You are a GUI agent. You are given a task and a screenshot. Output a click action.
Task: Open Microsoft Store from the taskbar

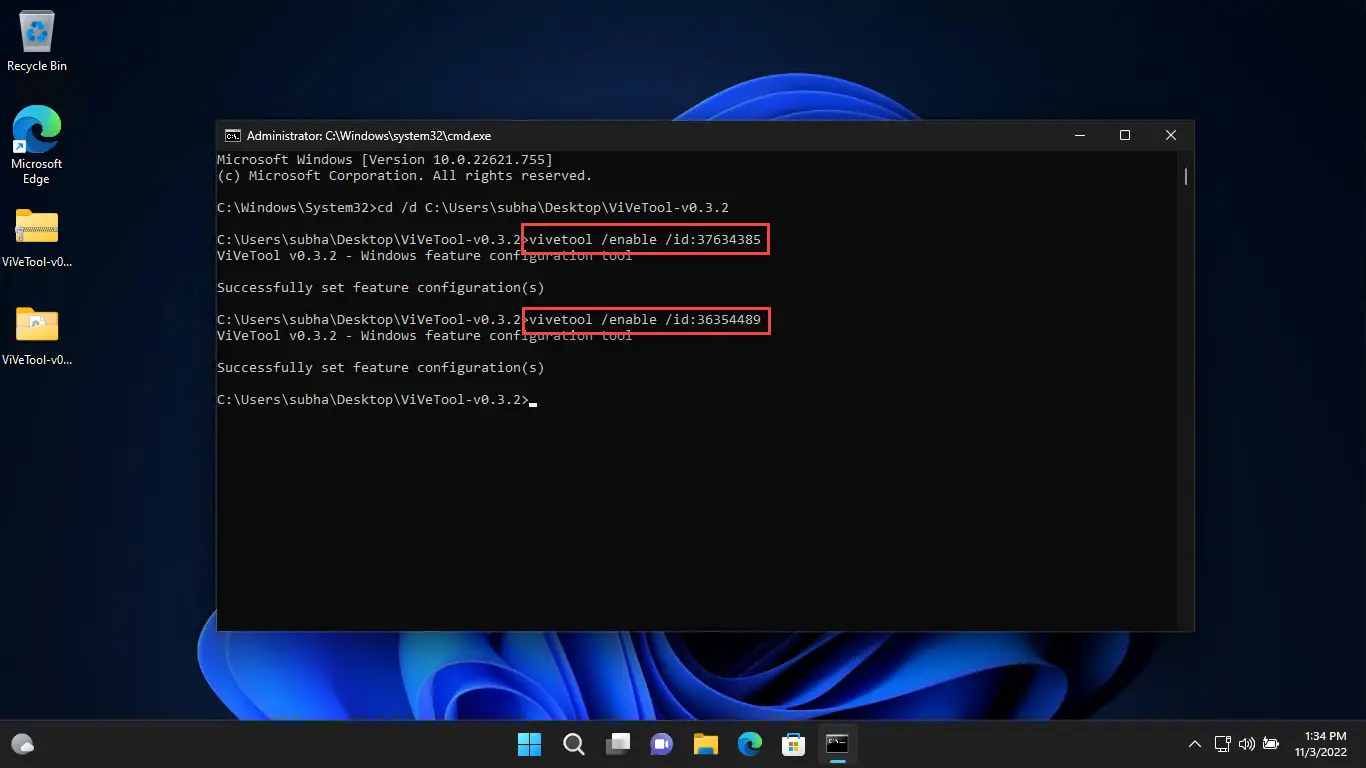tap(794, 744)
